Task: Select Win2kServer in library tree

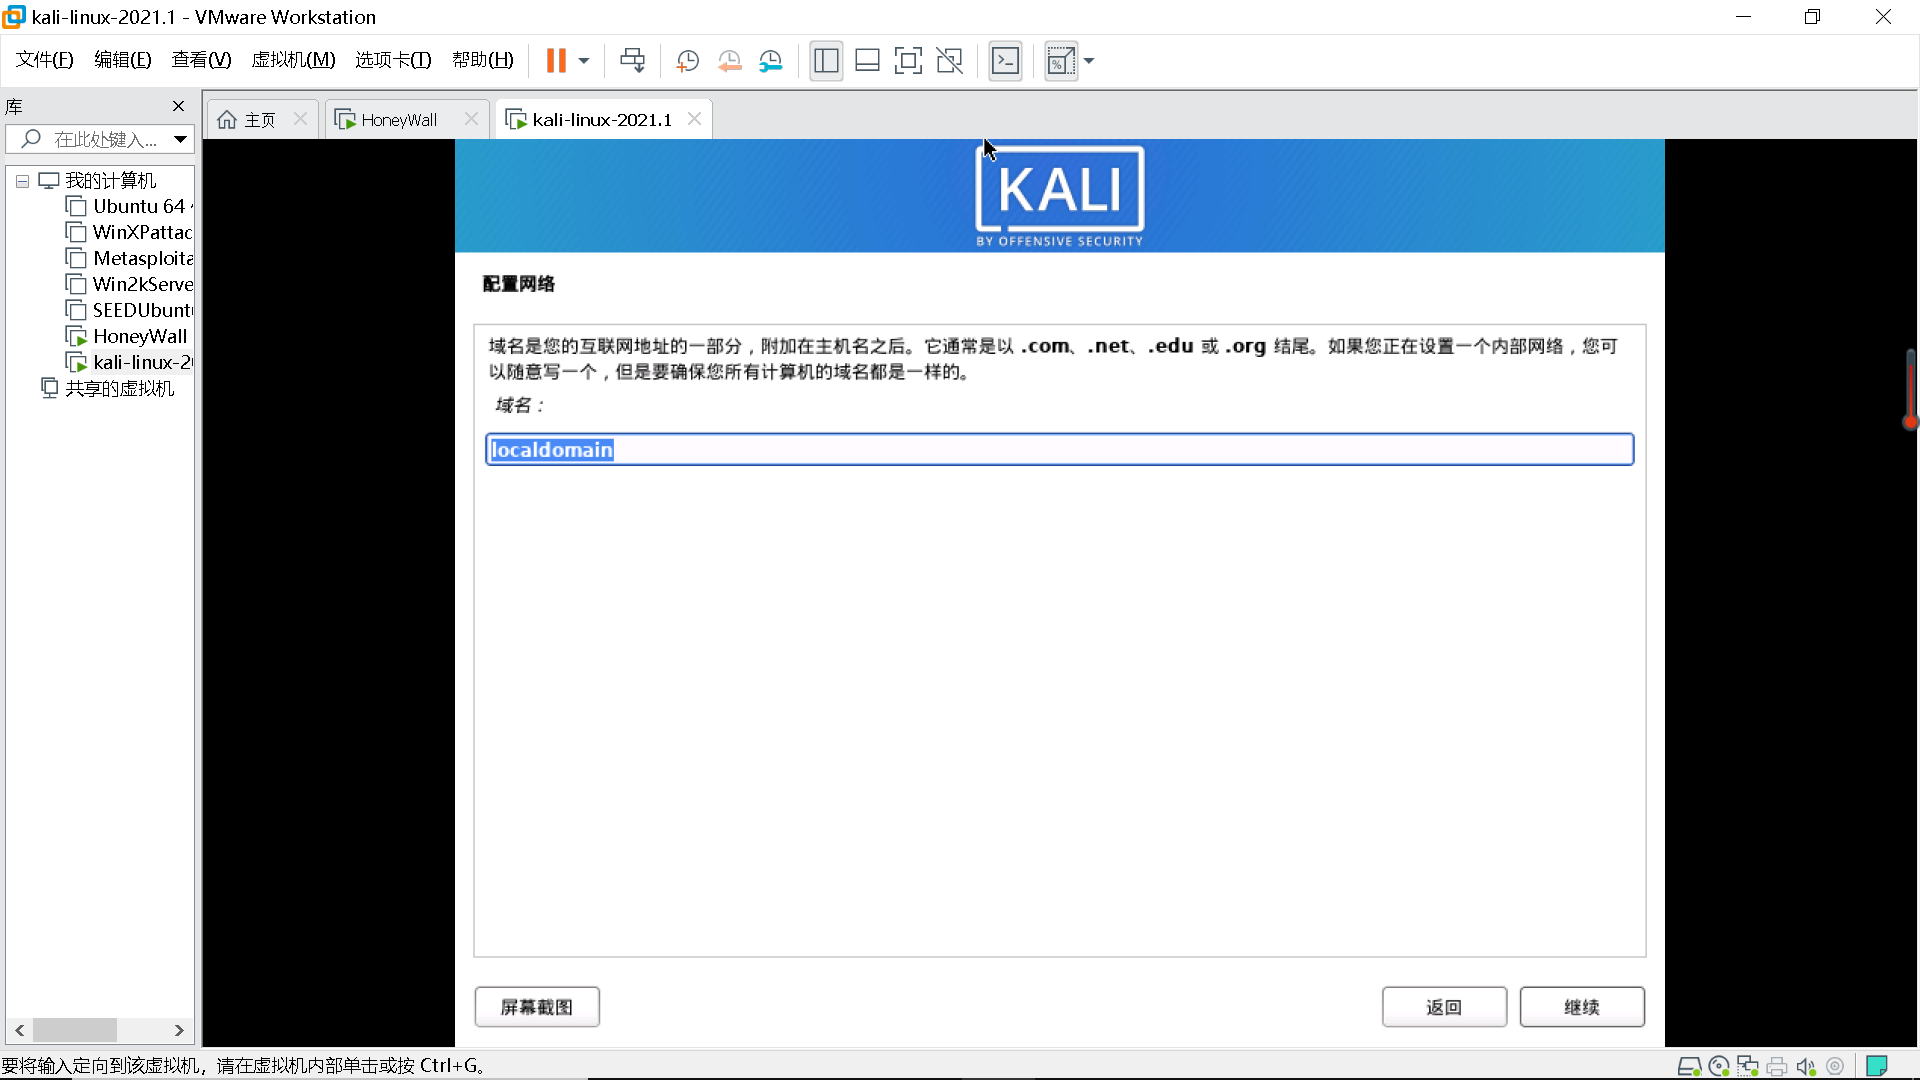Action: 142,284
